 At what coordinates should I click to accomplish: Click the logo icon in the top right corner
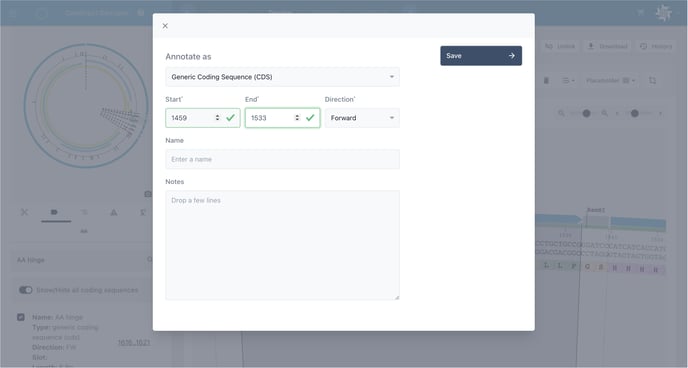point(663,13)
